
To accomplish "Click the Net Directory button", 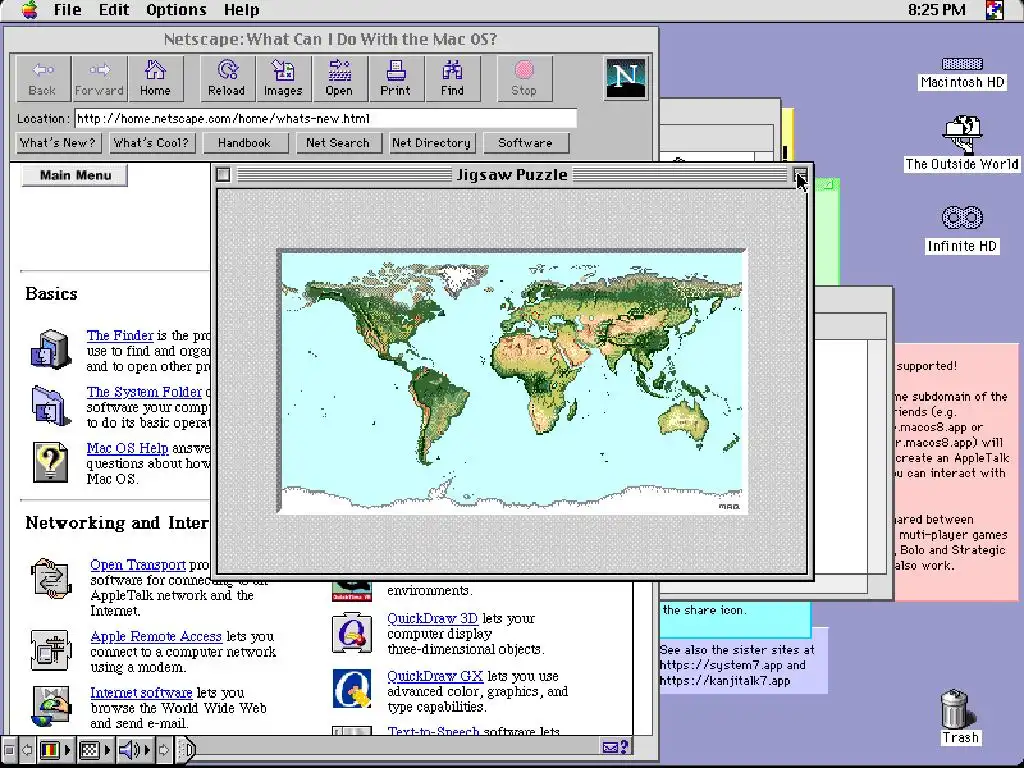I will [x=432, y=143].
